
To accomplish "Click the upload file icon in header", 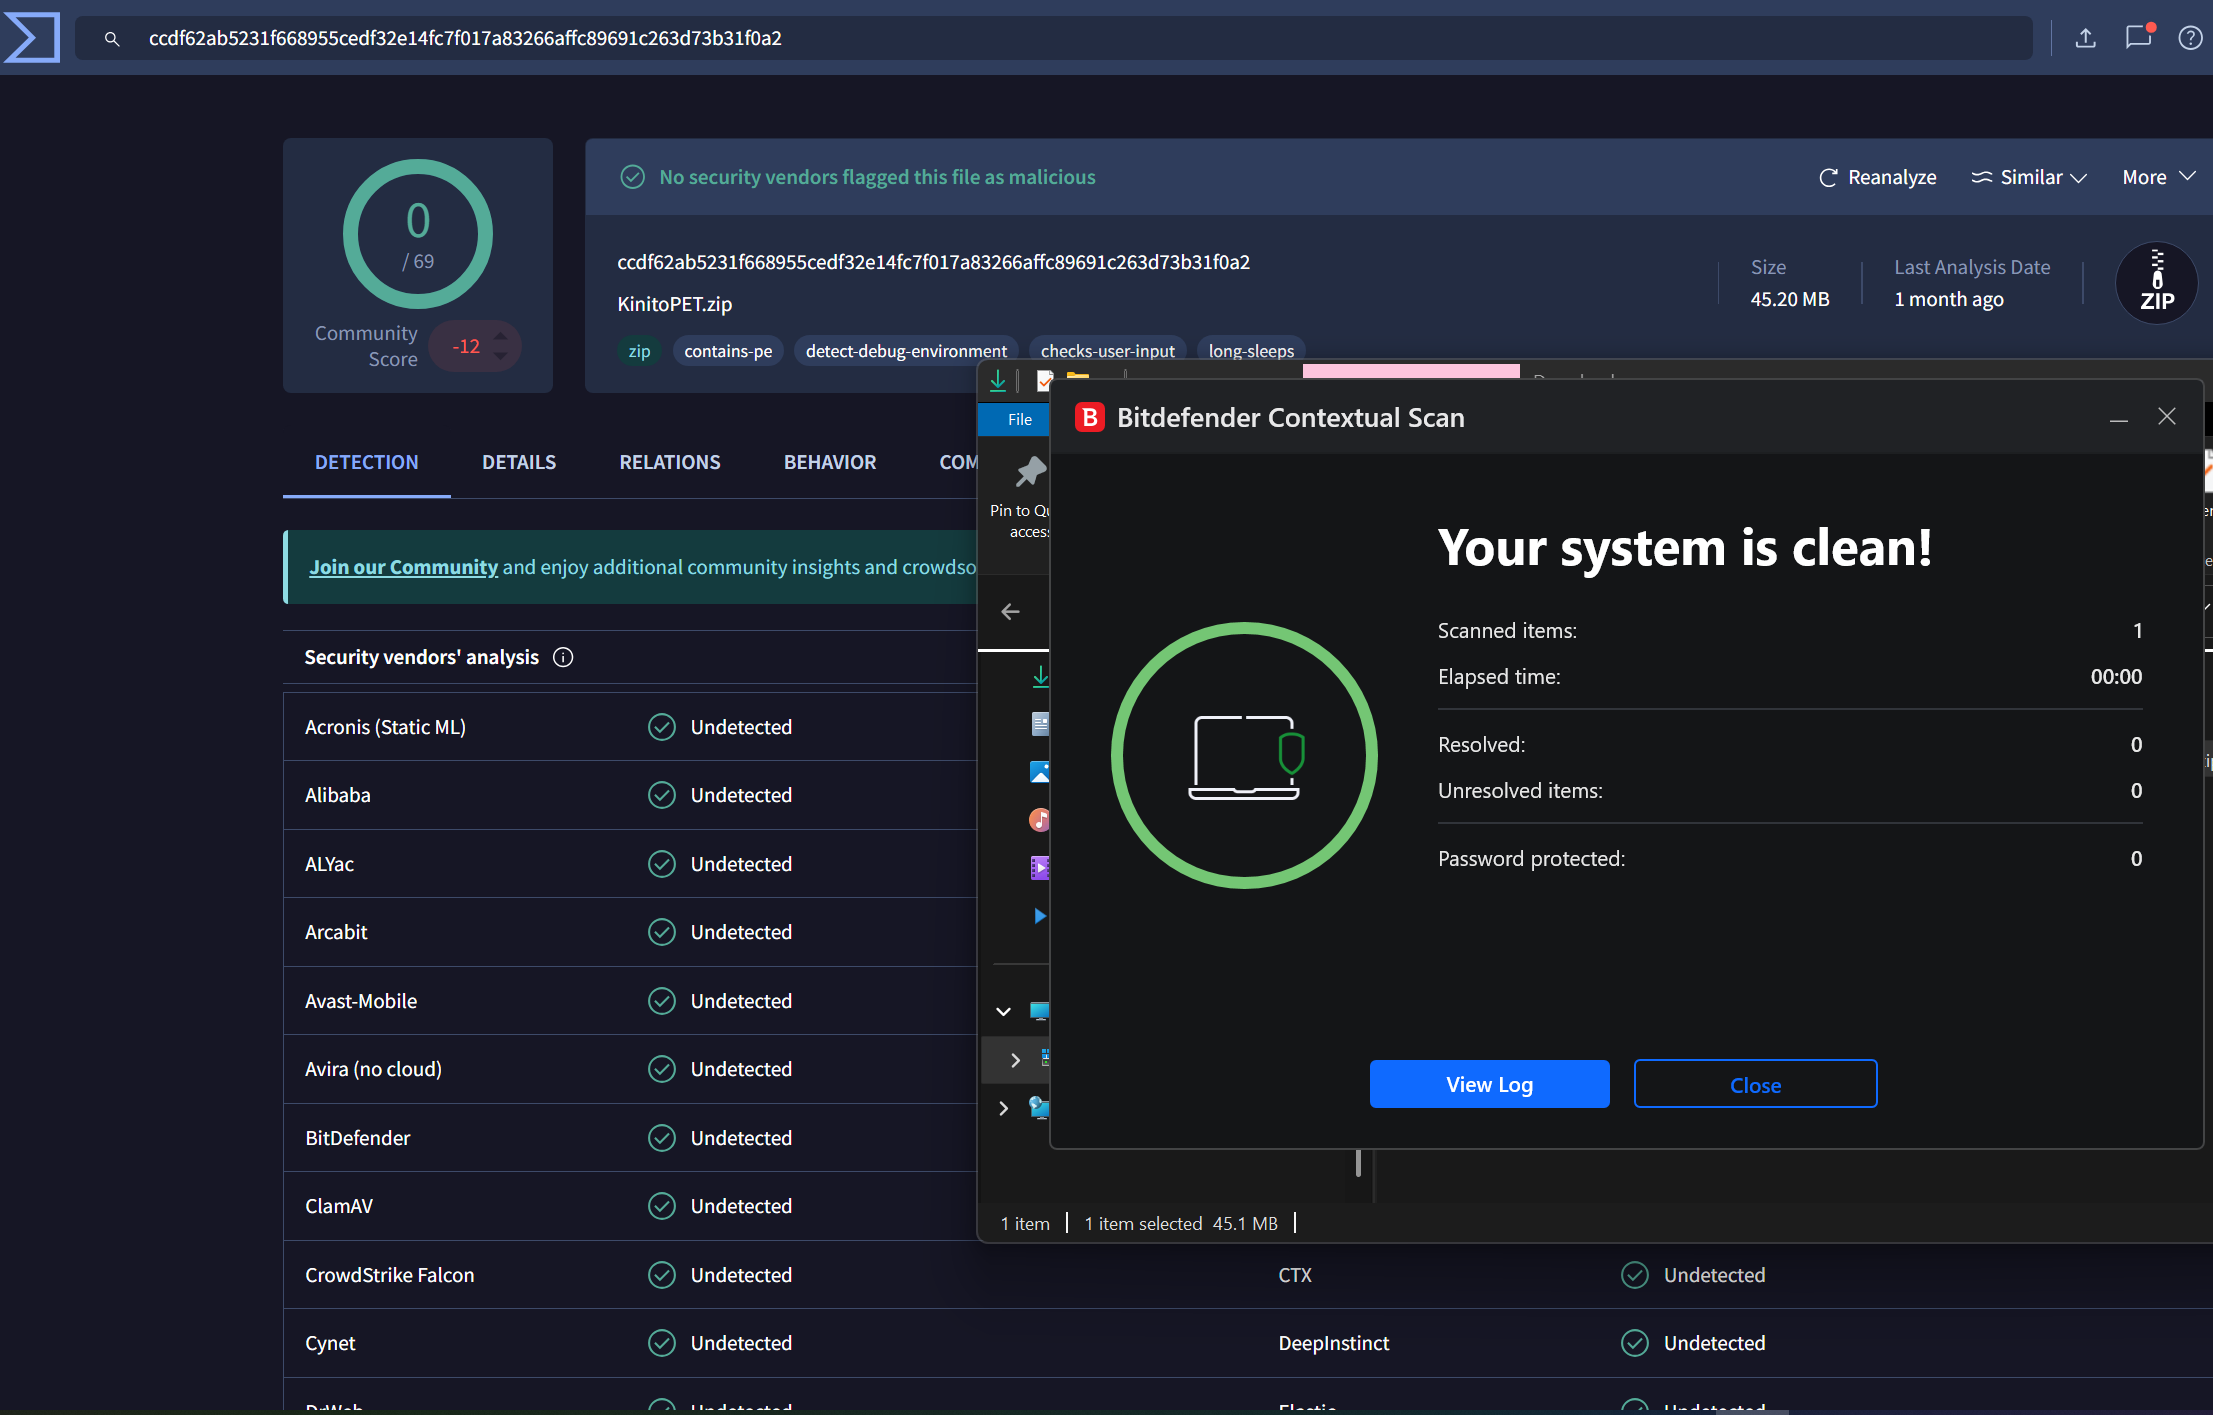I will coord(2085,38).
